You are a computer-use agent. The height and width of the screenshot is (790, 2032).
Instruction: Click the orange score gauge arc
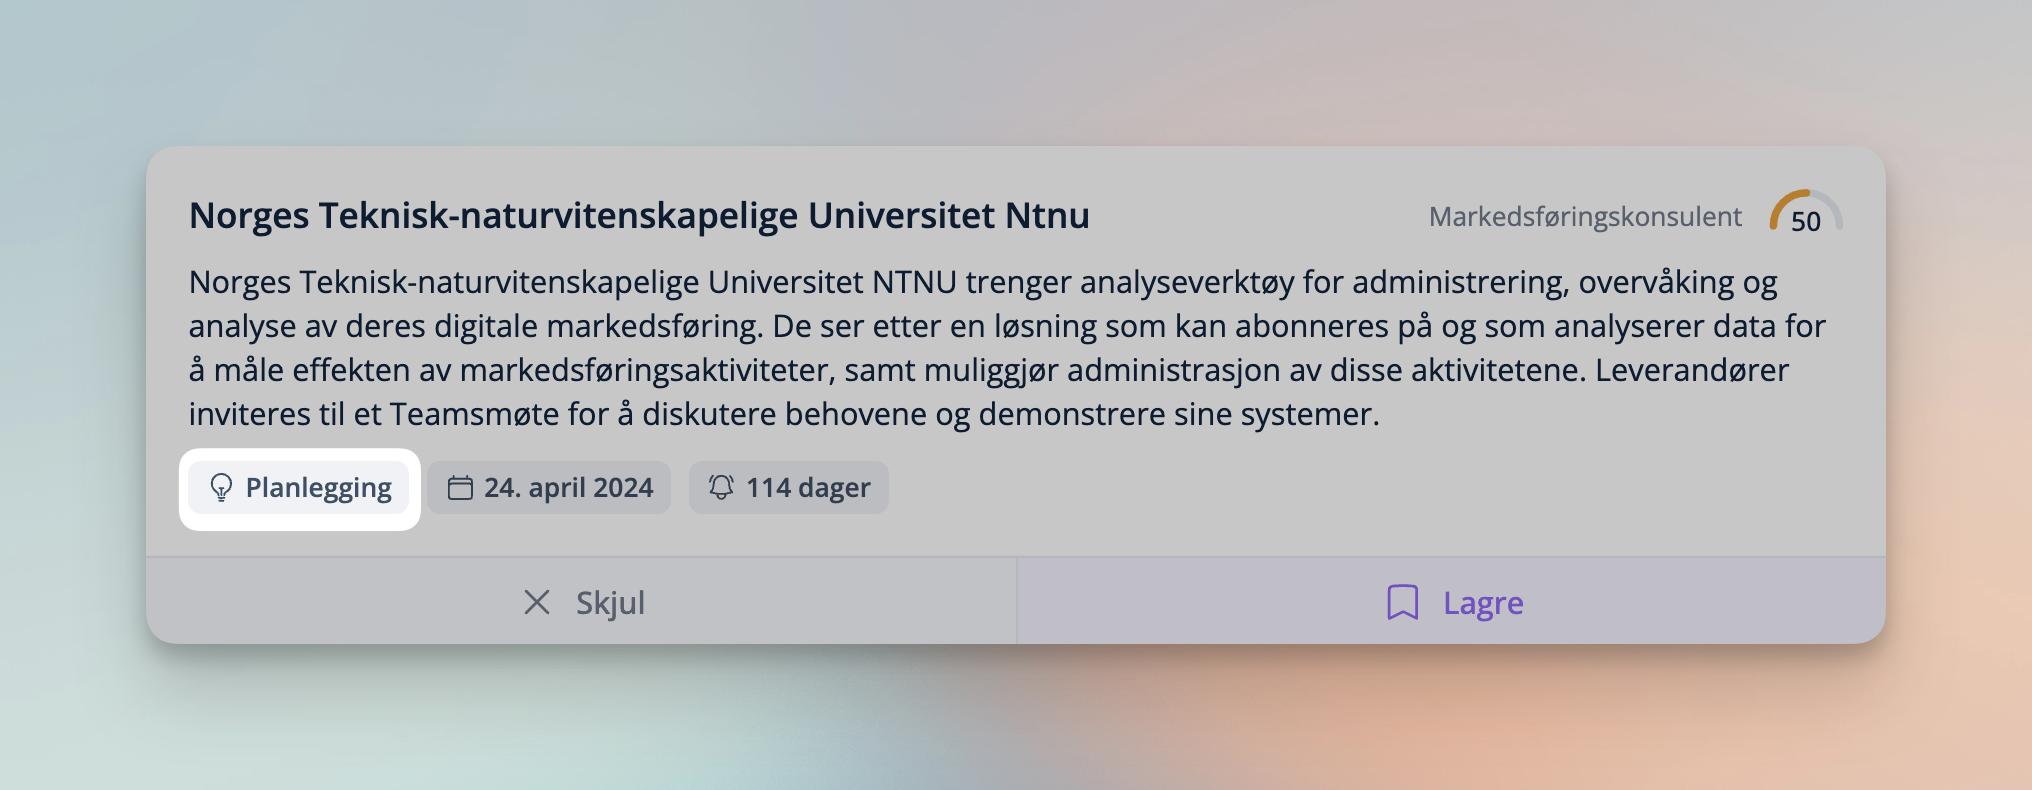(x=1786, y=203)
